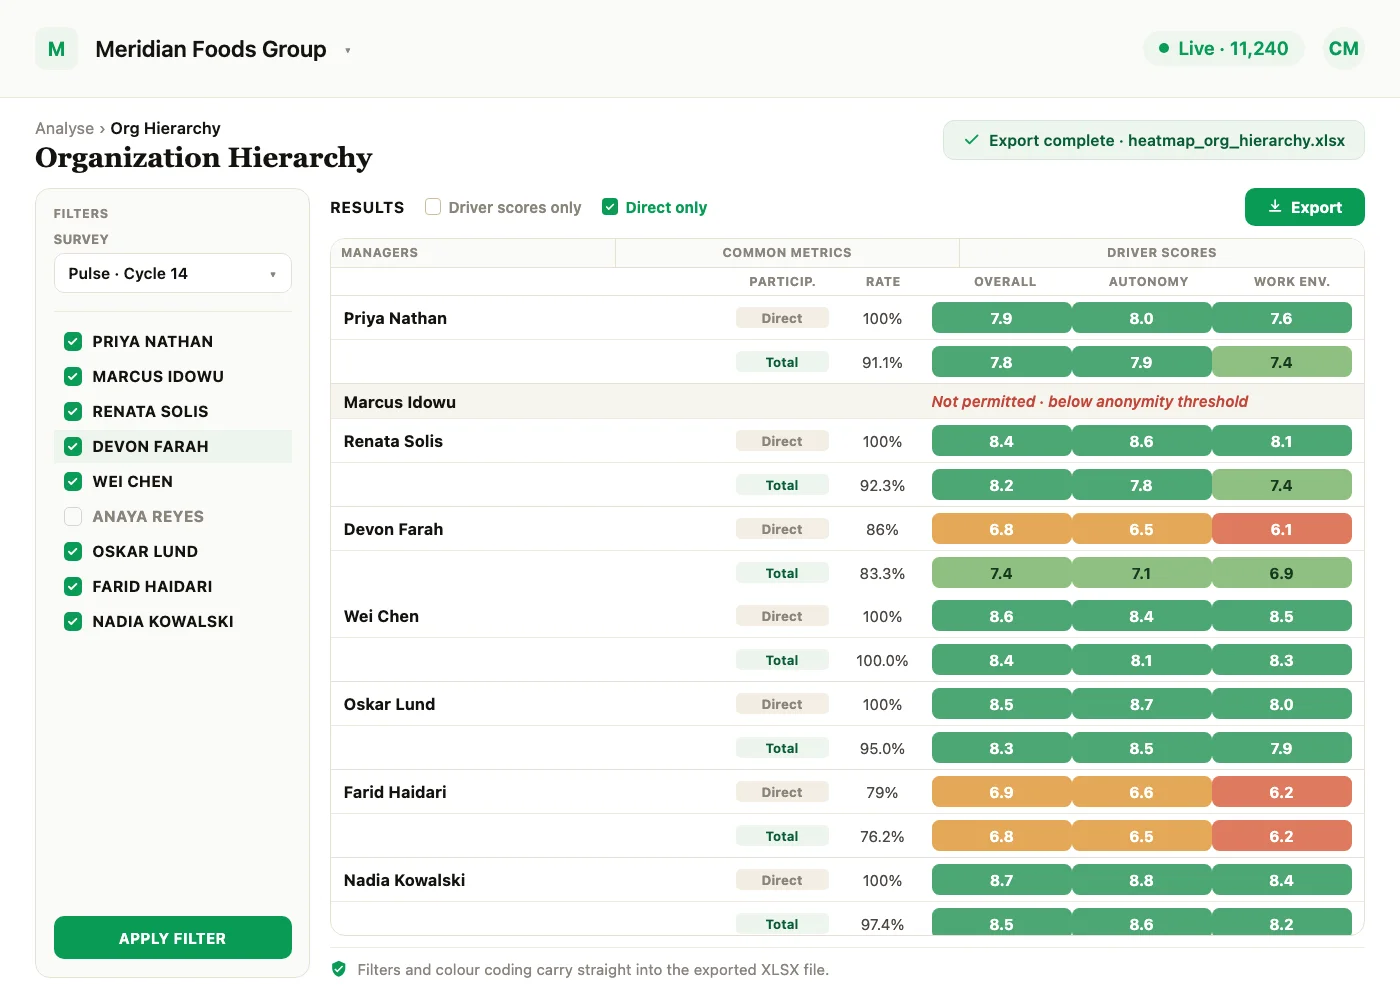Open the CM user avatar menu
This screenshot has height=1000, width=1400.
pos(1343,49)
